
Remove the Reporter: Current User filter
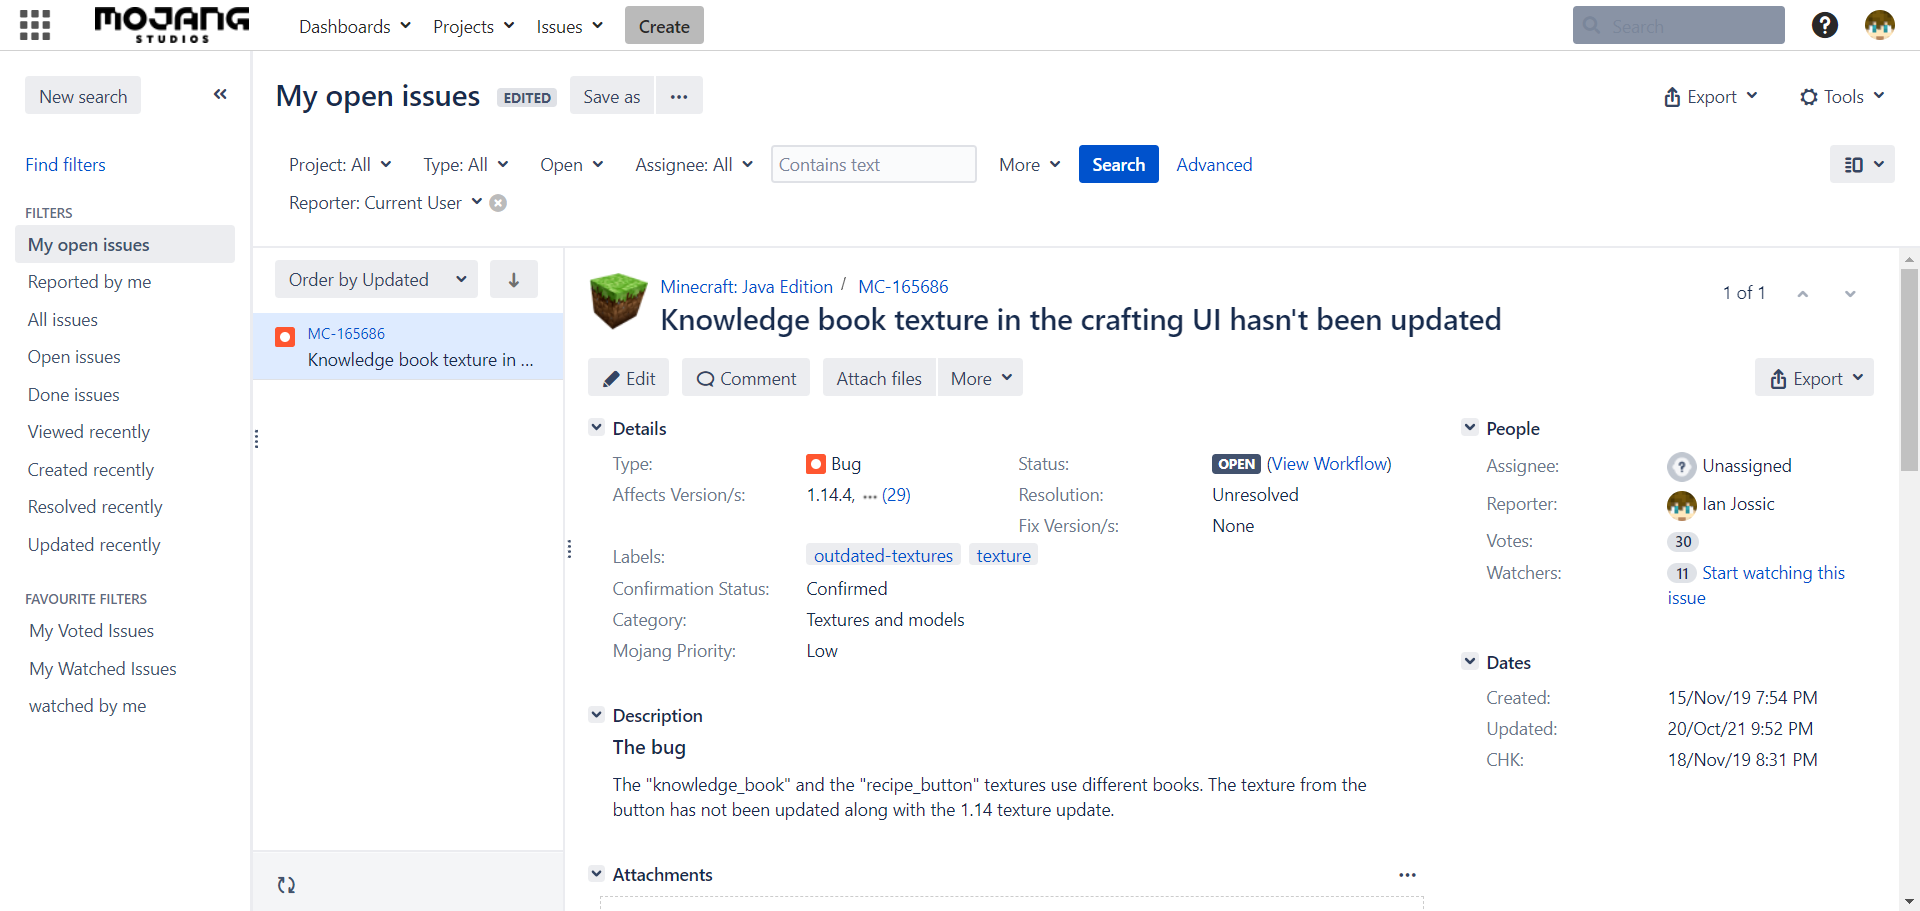pos(498,203)
